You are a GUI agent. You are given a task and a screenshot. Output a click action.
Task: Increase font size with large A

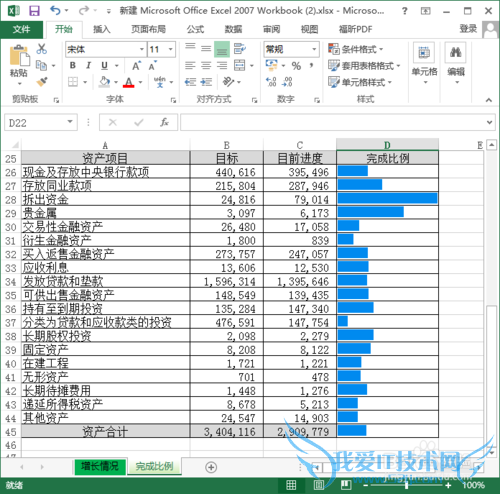tap(136, 66)
